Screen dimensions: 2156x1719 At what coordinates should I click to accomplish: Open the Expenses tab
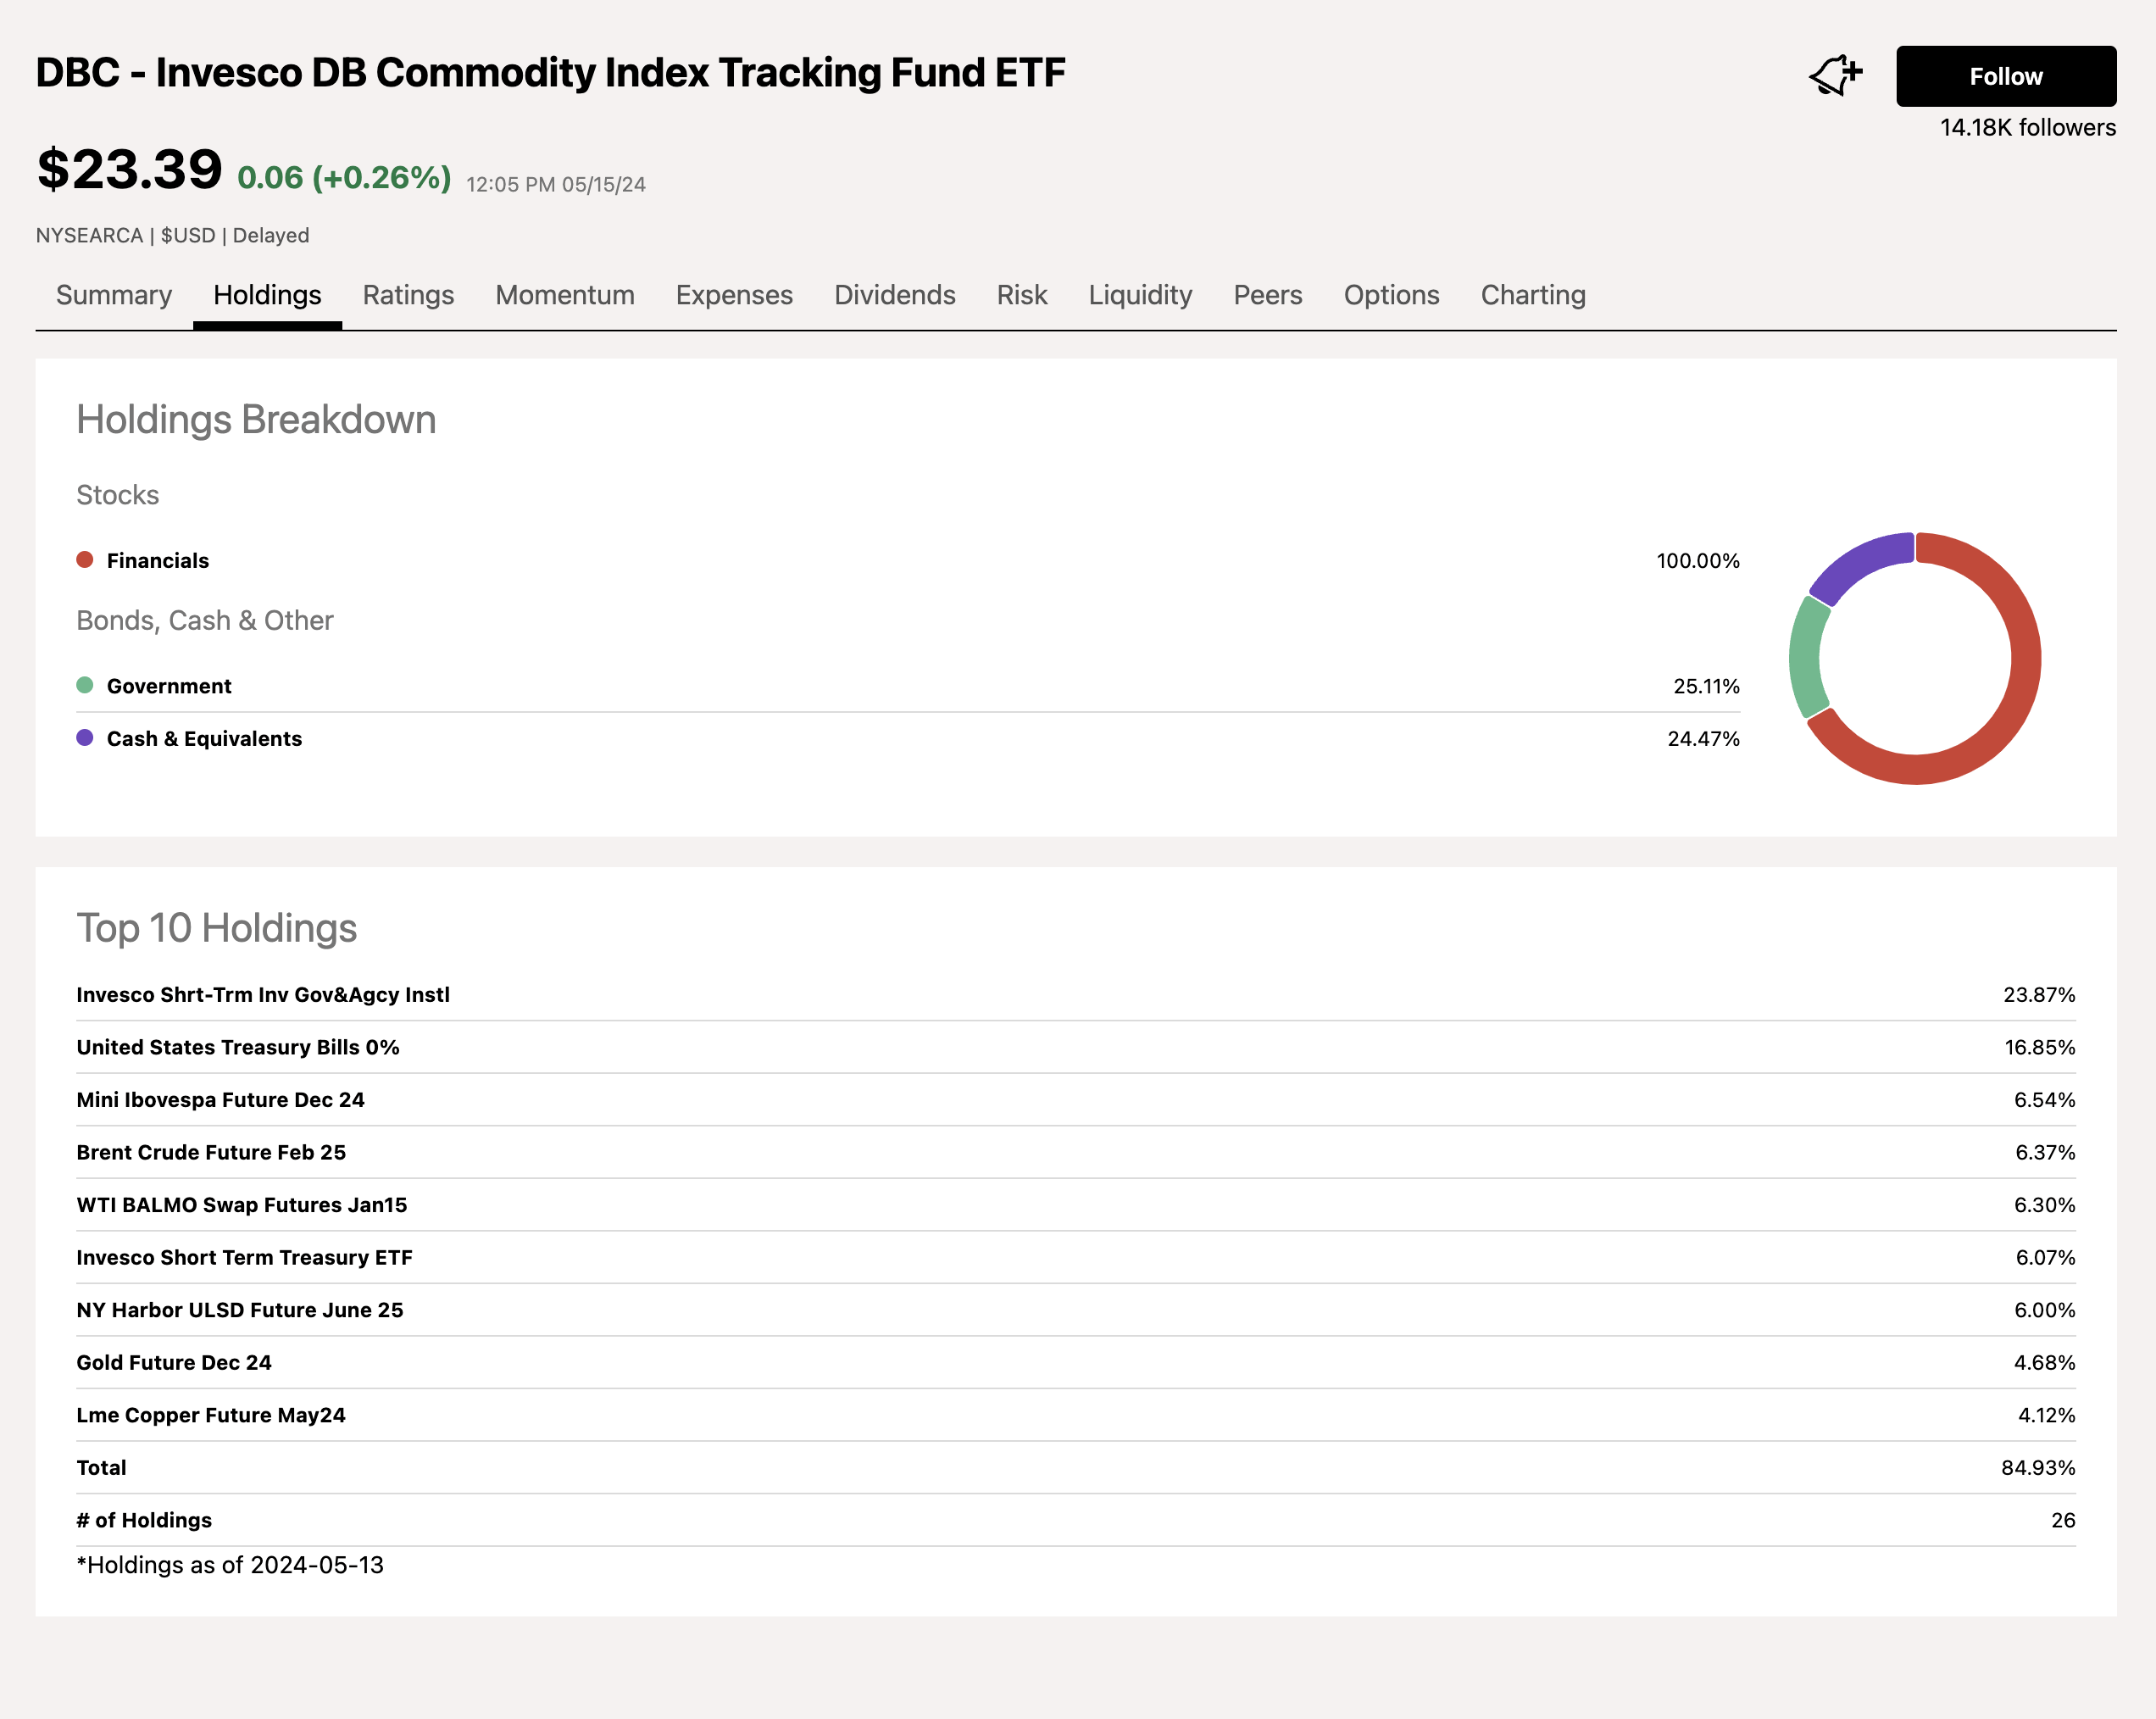[x=734, y=295]
